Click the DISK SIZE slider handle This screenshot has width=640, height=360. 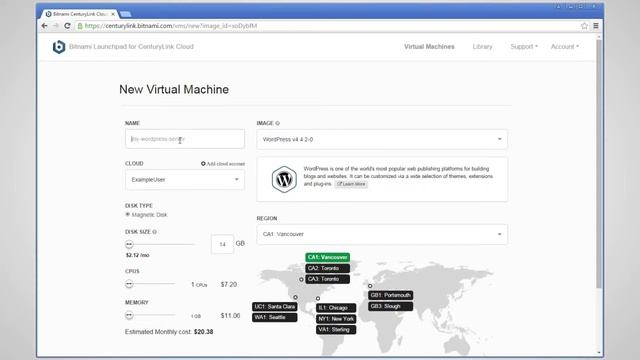click(x=129, y=244)
